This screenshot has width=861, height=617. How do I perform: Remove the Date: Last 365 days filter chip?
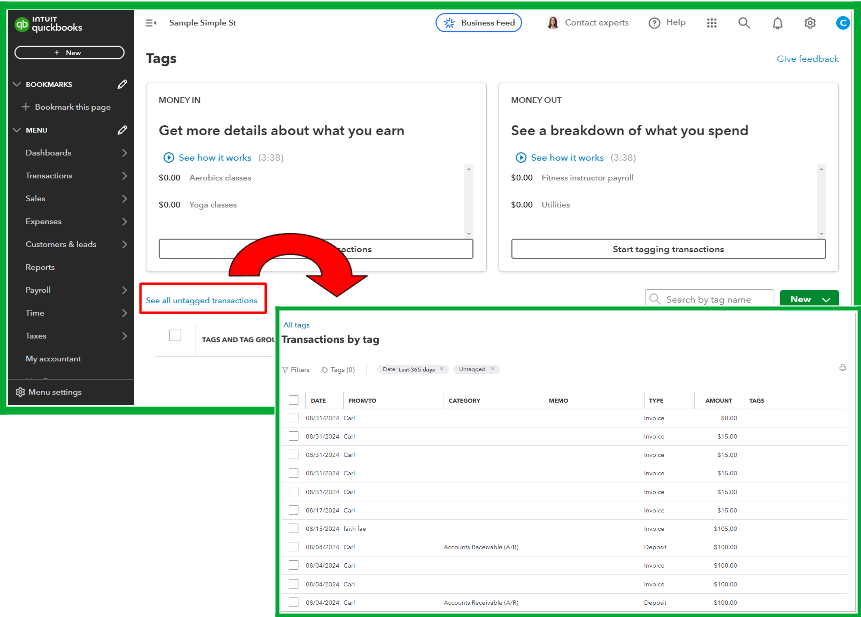(441, 369)
